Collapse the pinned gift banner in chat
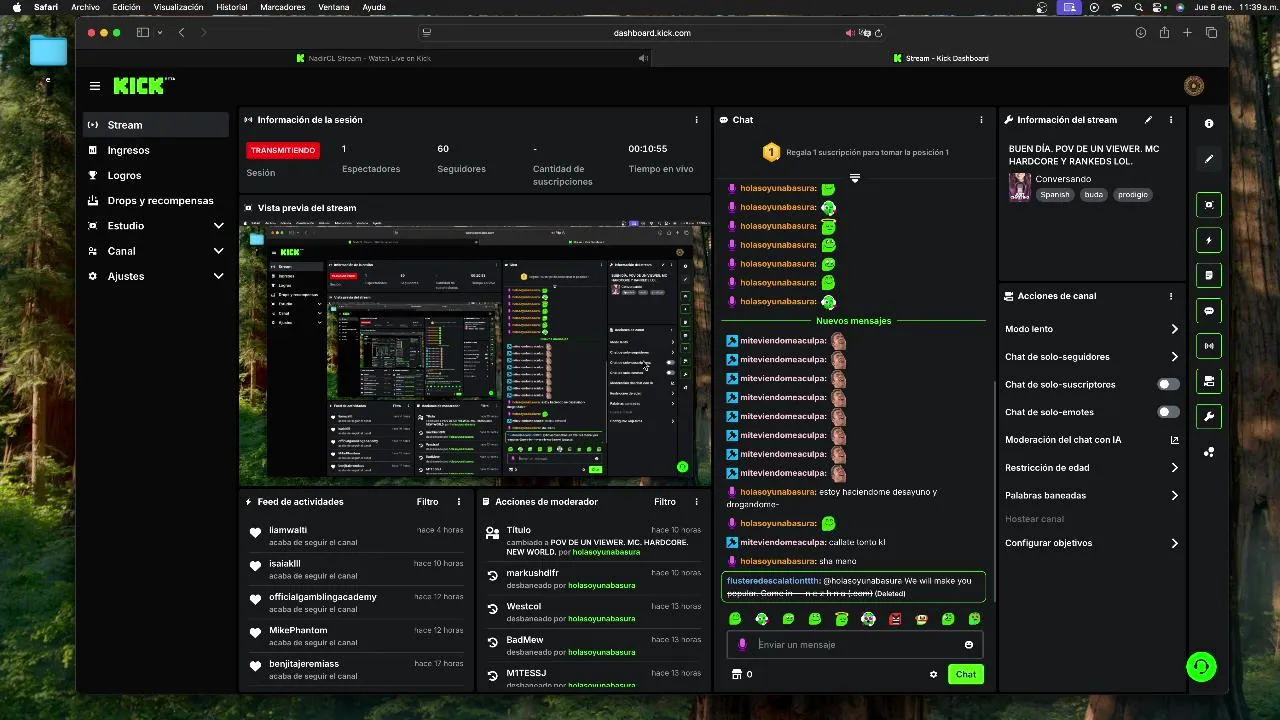Screen dimensions: 1280x720 [855, 178]
